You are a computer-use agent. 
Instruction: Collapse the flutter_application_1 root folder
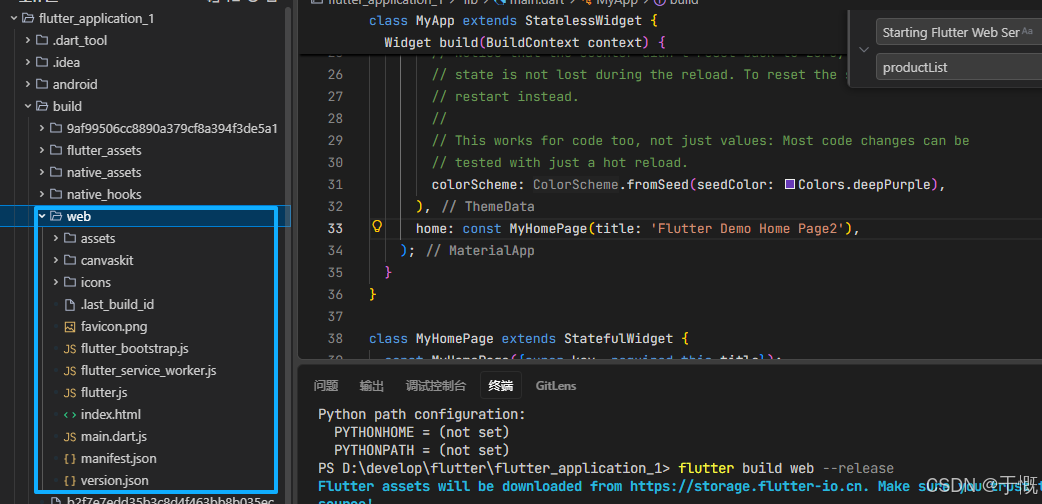[x=13, y=19]
